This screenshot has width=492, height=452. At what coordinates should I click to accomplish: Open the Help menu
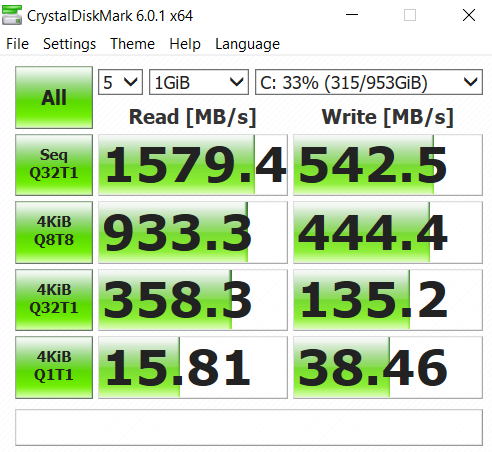[185, 44]
